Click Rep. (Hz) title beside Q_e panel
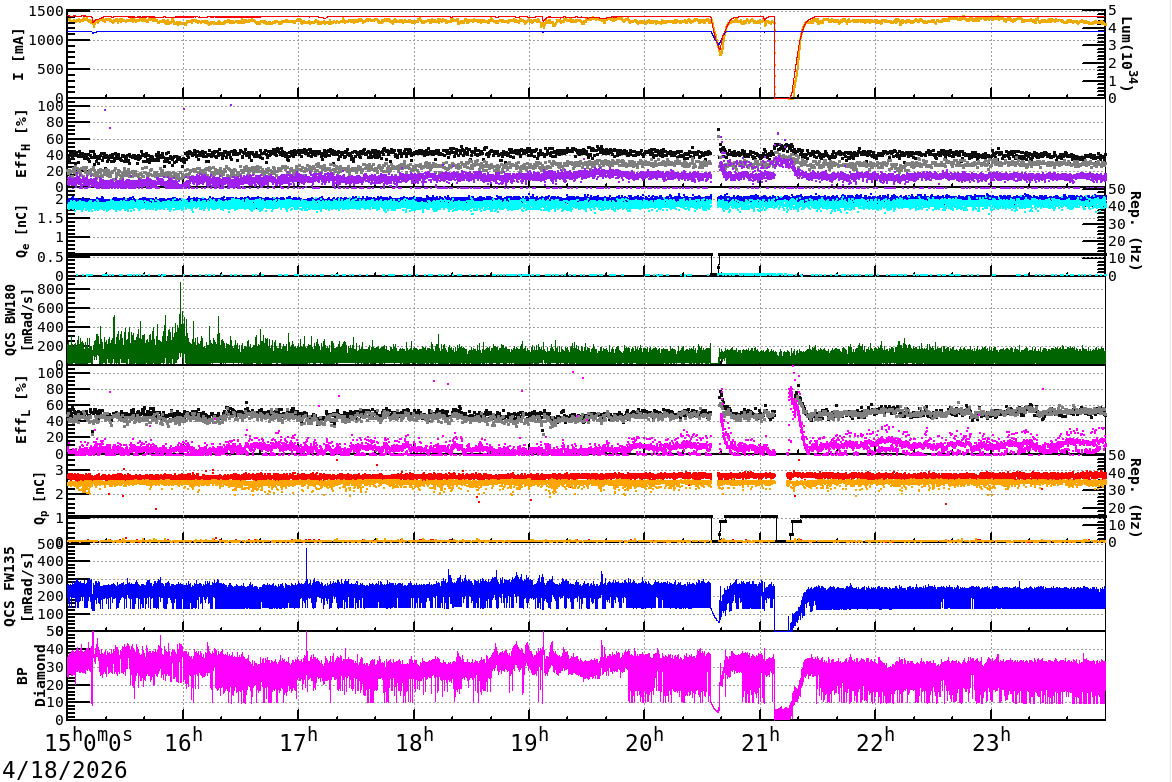 [1135, 230]
